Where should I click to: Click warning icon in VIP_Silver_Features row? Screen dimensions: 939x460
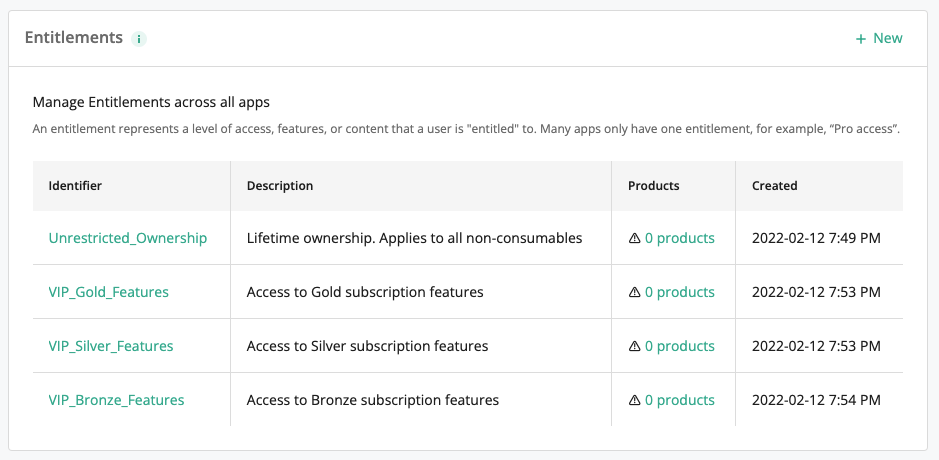(634, 346)
